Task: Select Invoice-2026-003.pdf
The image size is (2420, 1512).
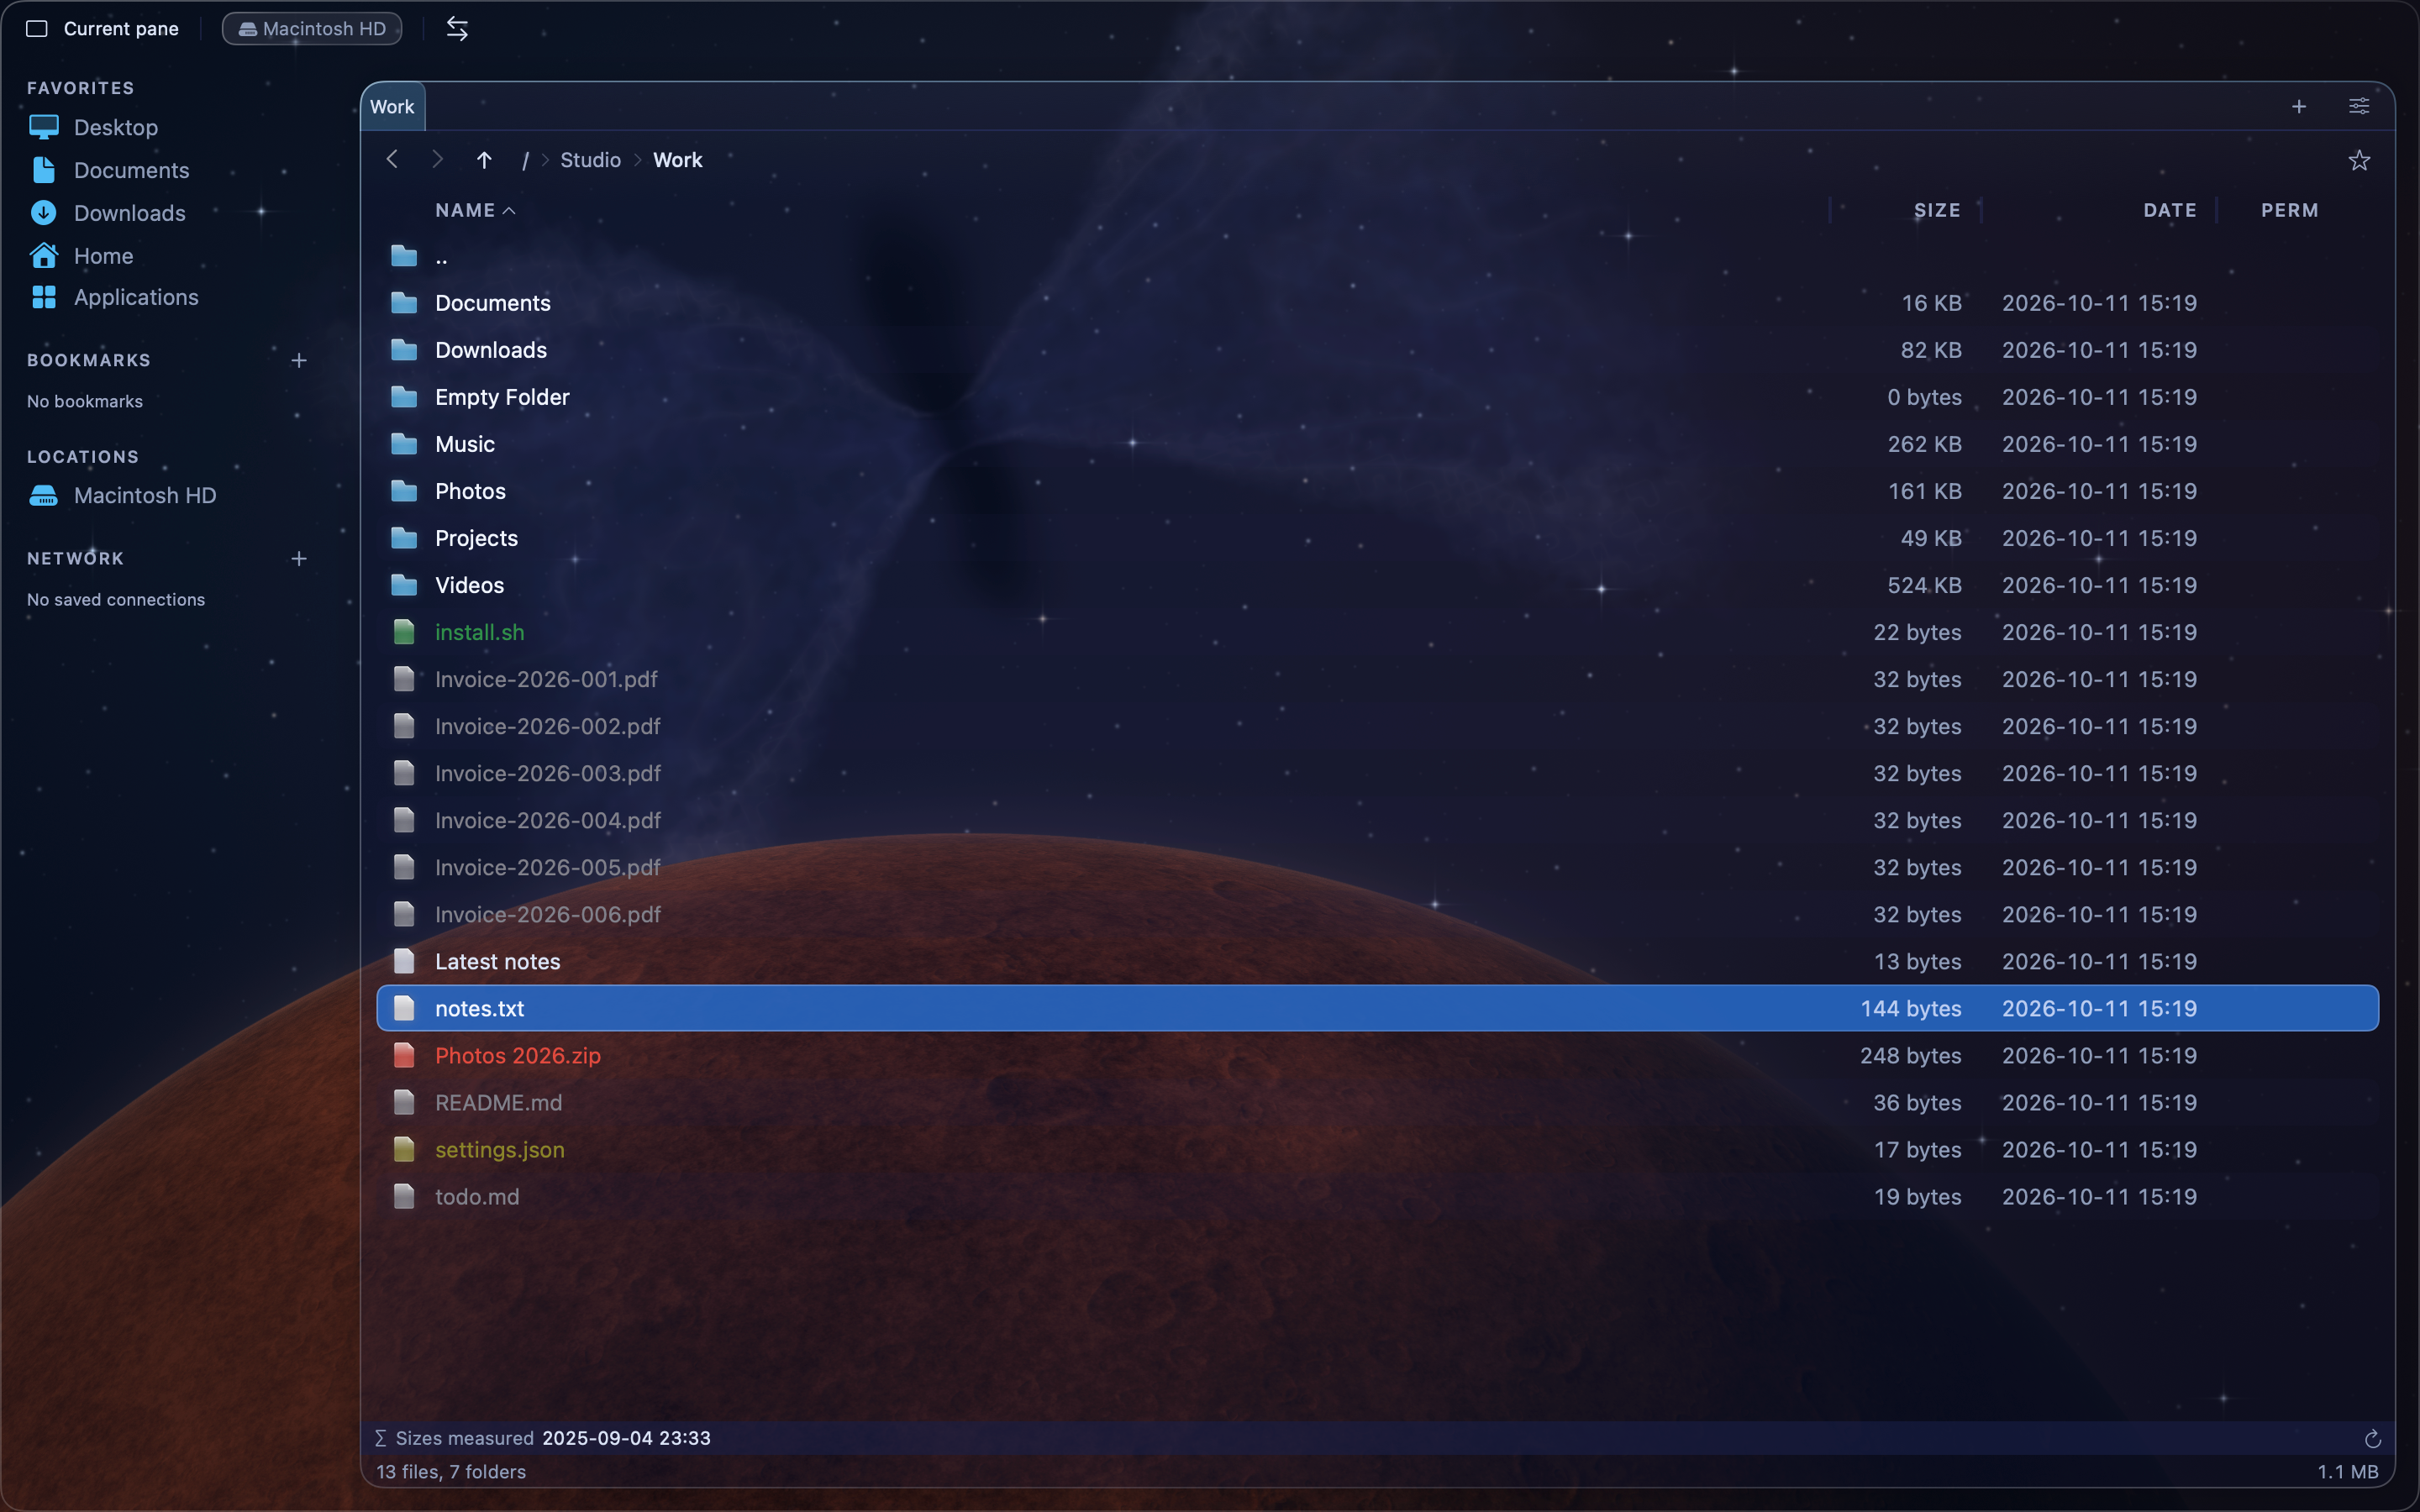Action: [1377, 773]
